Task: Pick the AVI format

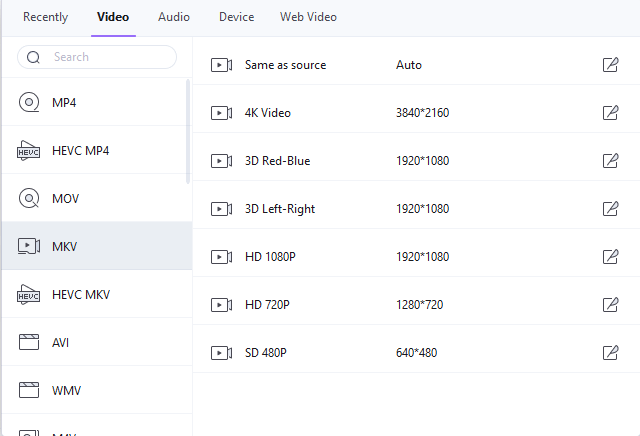Action: pos(61,343)
